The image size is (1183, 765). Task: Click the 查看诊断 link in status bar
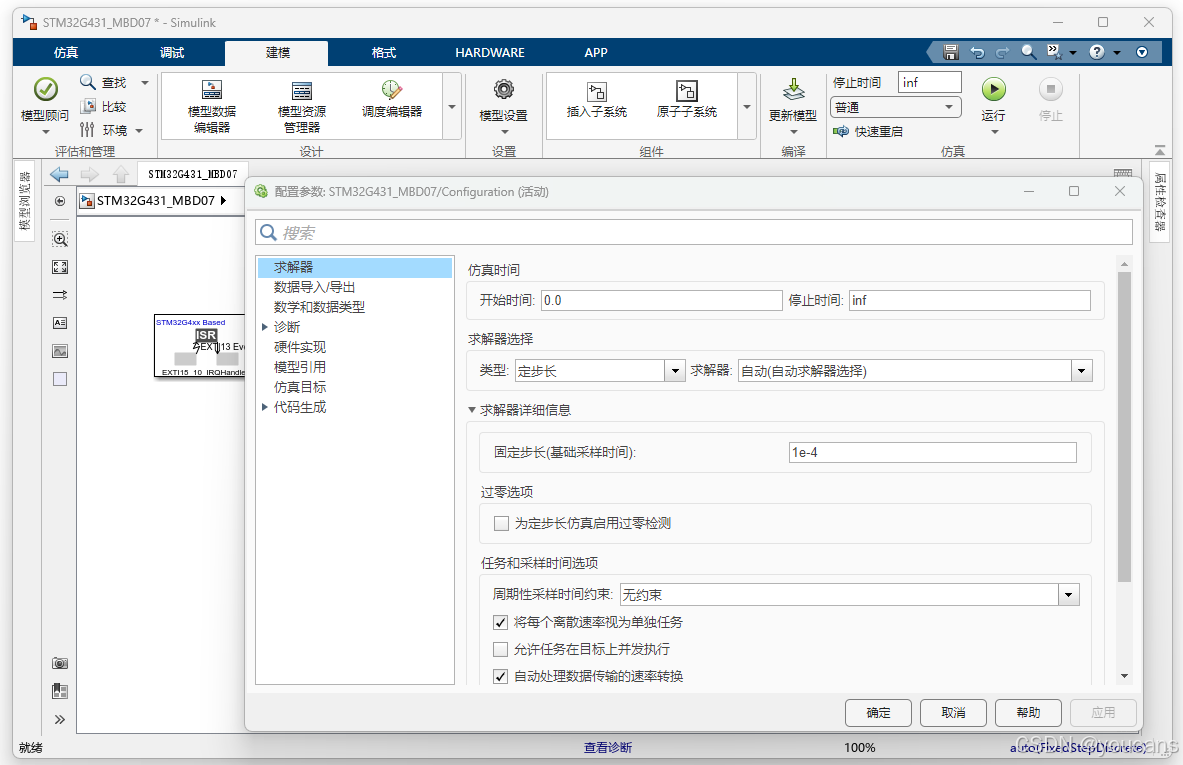tap(608, 748)
